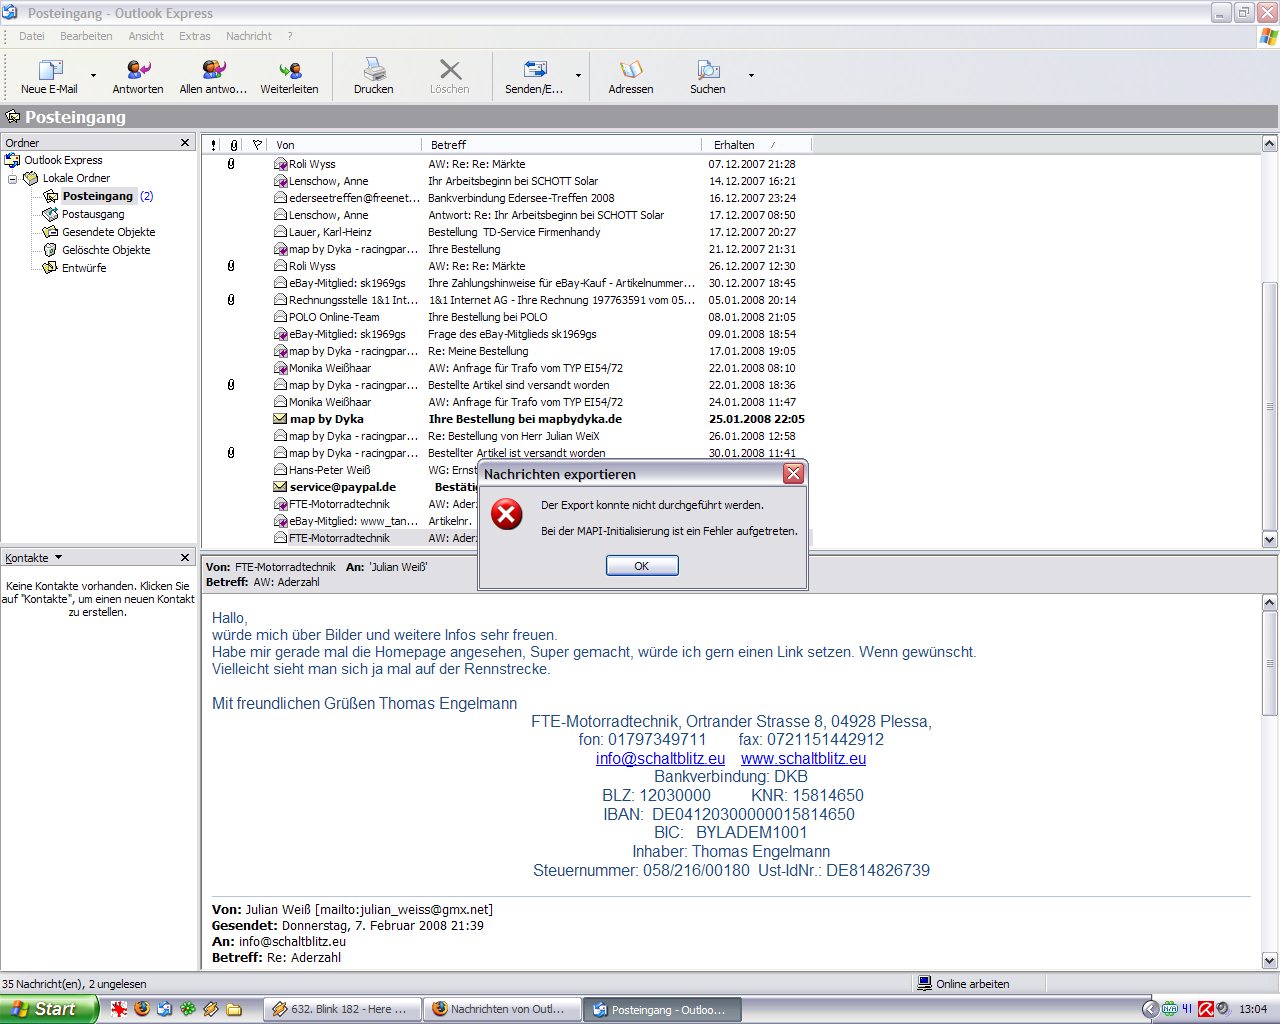Open the Bearbeiten menu
The width and height of the screenshot is (1280, 1024).
click(86, 36)
